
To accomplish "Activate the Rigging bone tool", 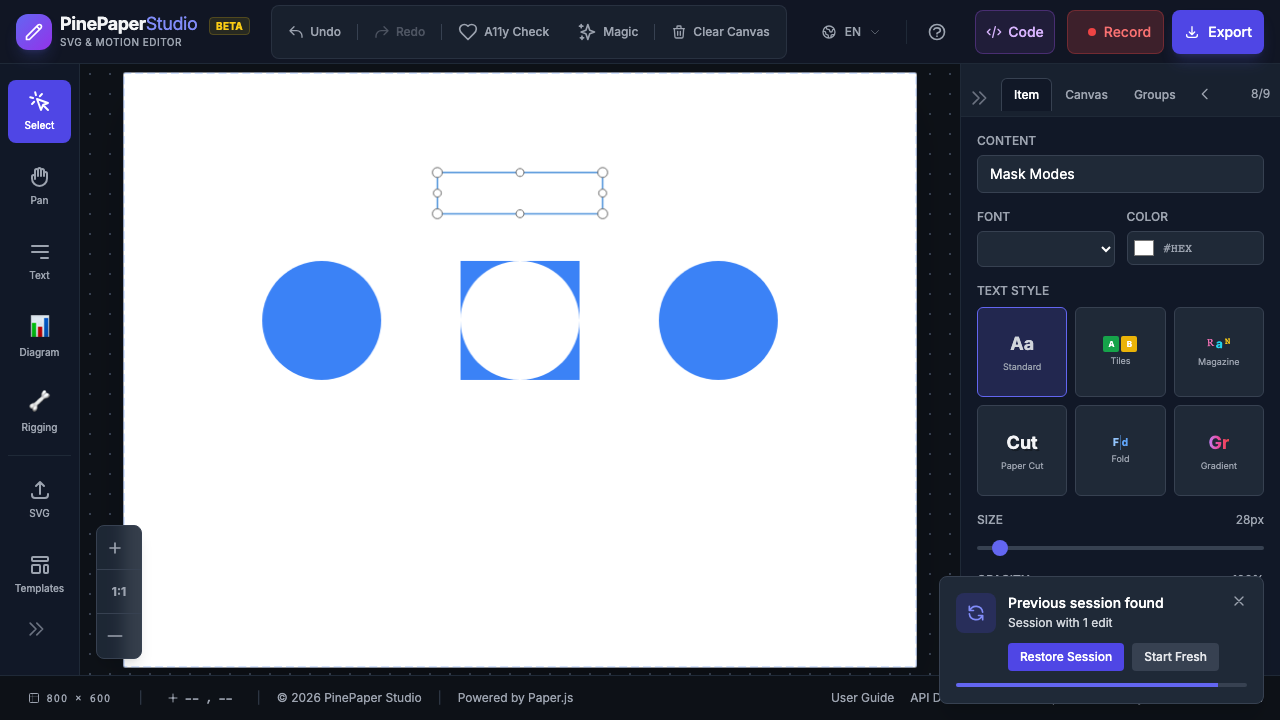I will [x=39, y=411].
